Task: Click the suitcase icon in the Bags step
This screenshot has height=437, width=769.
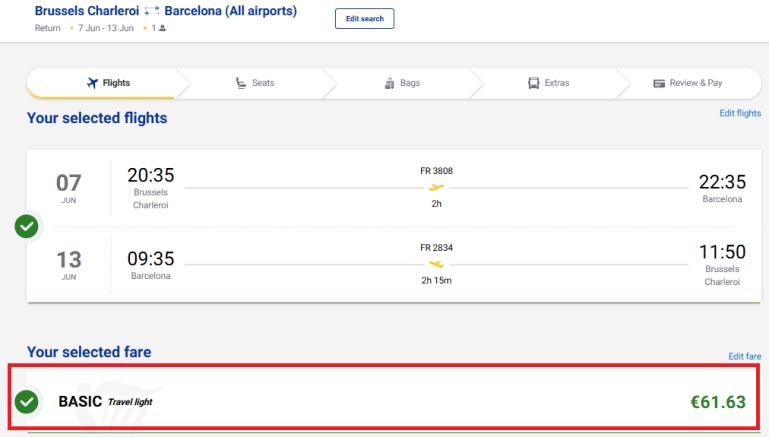Action: 390,83
